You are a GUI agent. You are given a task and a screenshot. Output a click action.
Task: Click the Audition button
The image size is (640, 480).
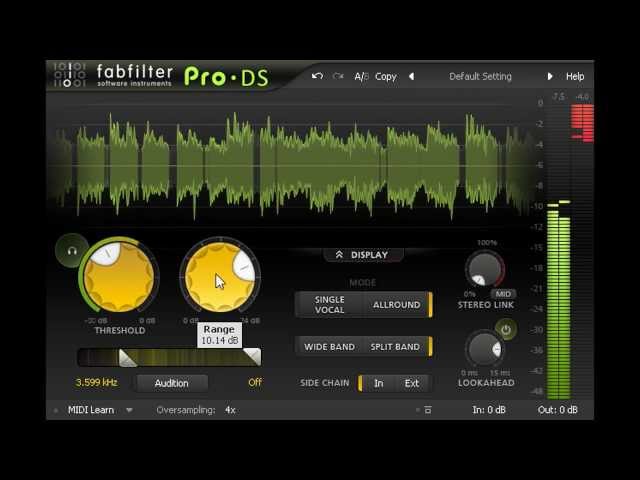(x=171, y=383)
